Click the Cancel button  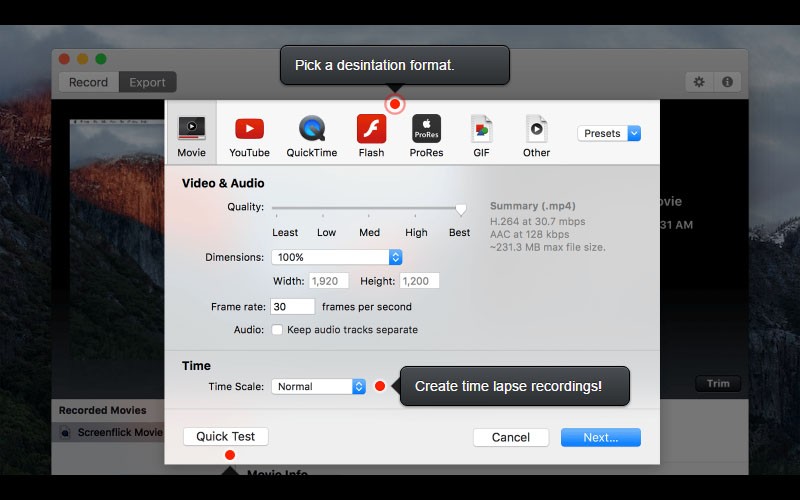click(x=511, y=437)
